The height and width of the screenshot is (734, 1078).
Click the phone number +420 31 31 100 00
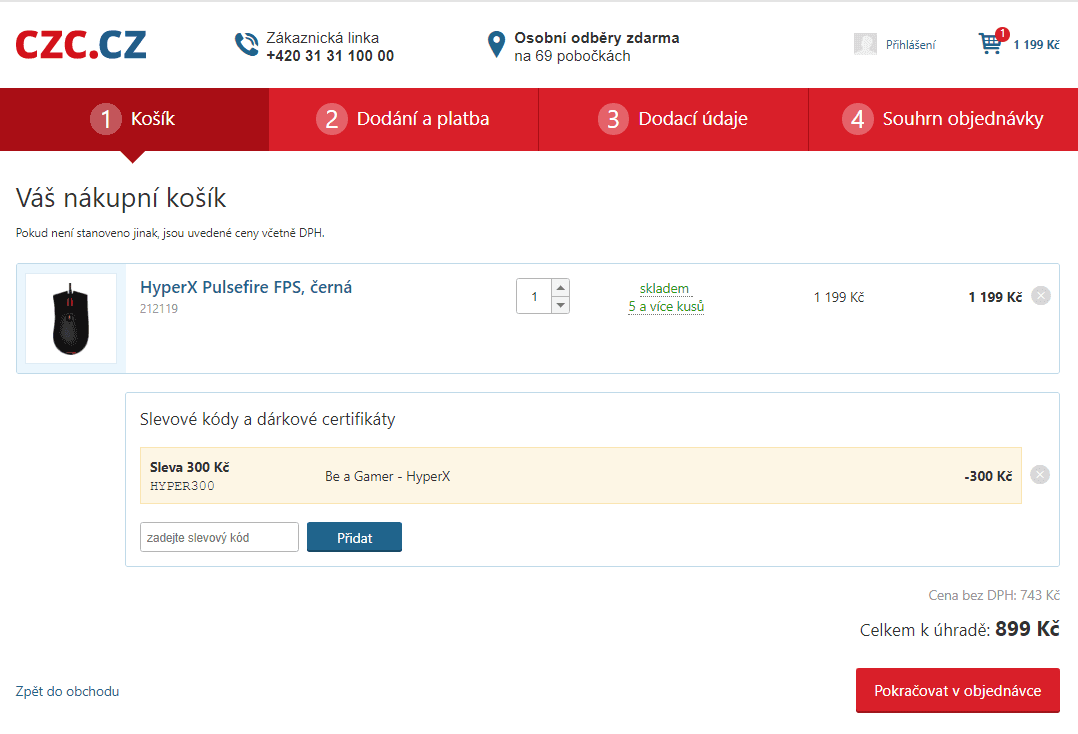[x=330, y=56]
